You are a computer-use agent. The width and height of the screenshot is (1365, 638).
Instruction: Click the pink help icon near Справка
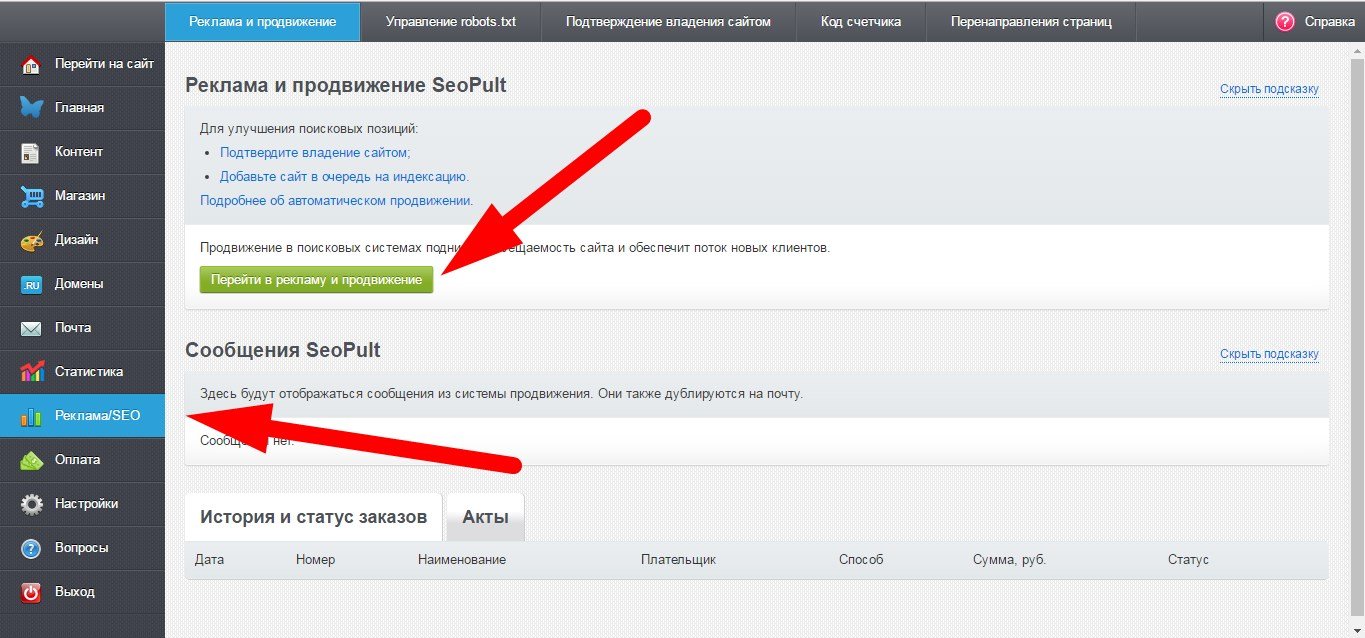point(1285,21)
